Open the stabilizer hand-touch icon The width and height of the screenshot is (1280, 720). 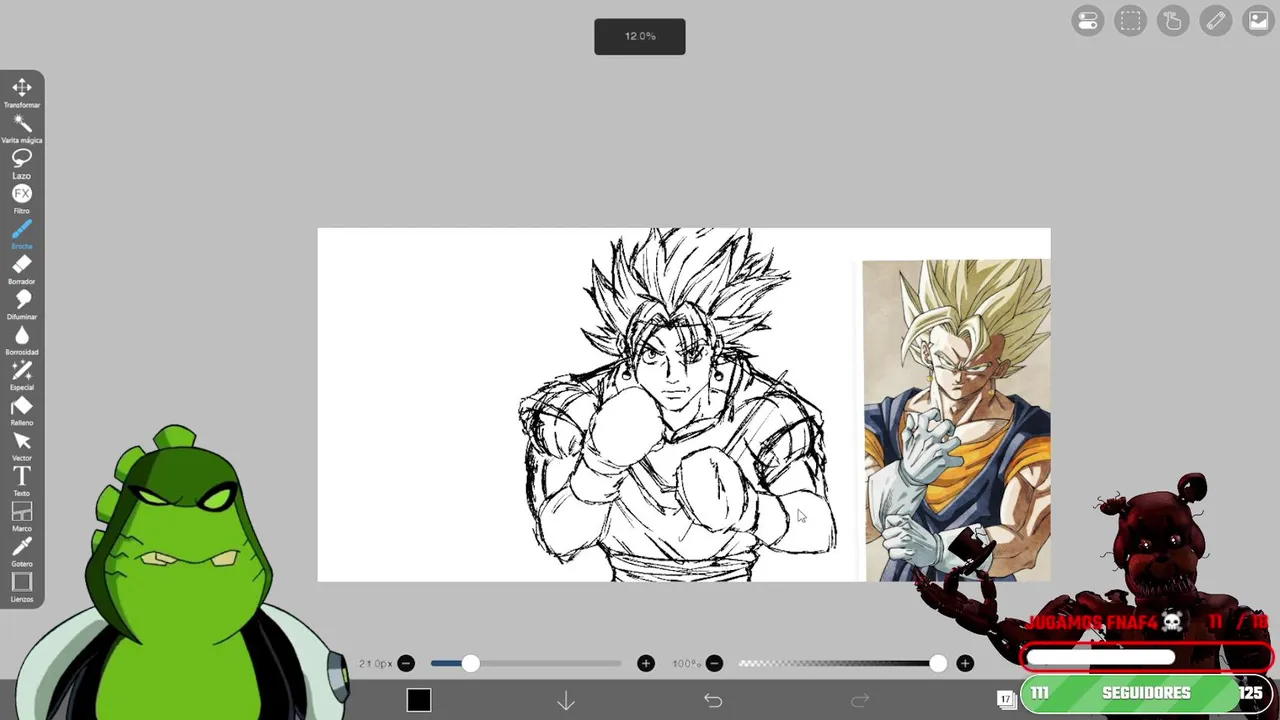point(1173,21)
